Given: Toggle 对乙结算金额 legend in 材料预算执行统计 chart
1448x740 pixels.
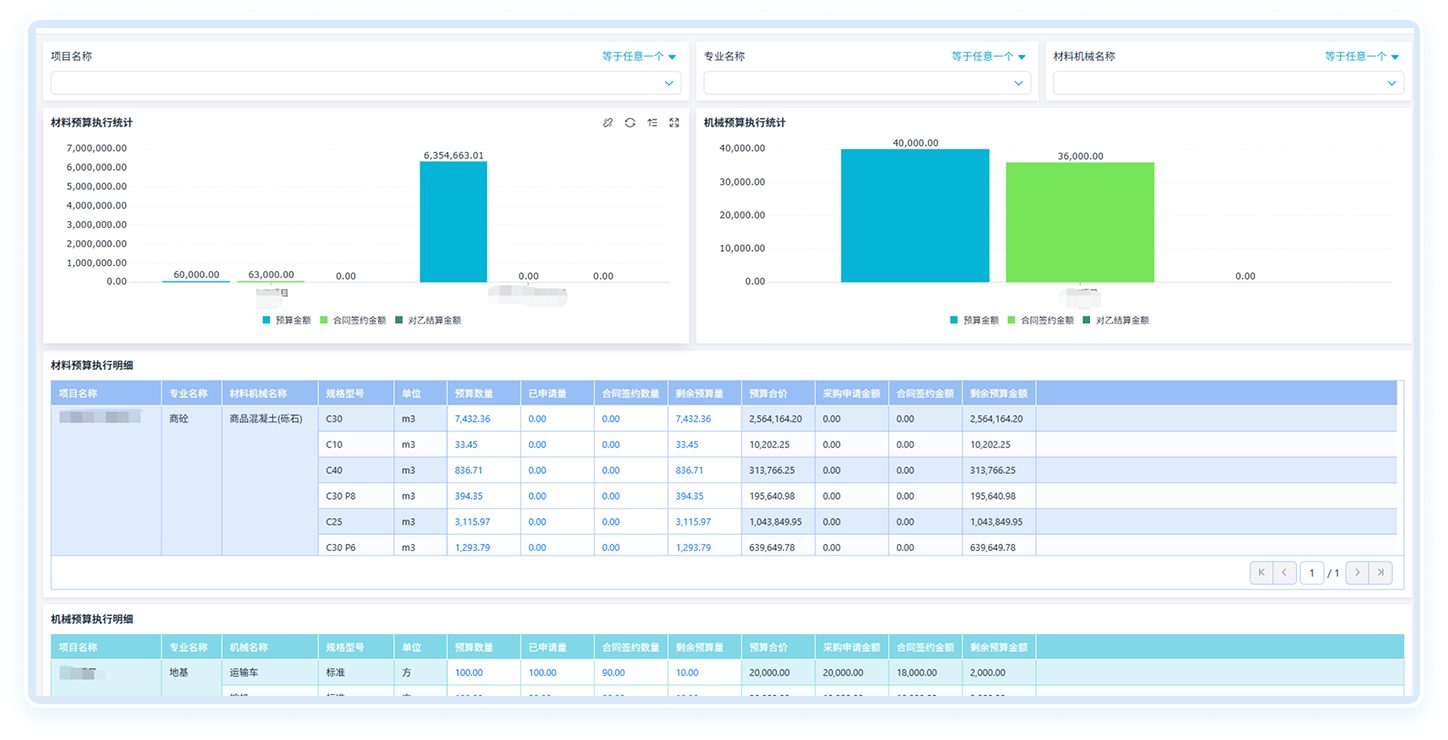Looking at the screenshot, I should 428,321.
